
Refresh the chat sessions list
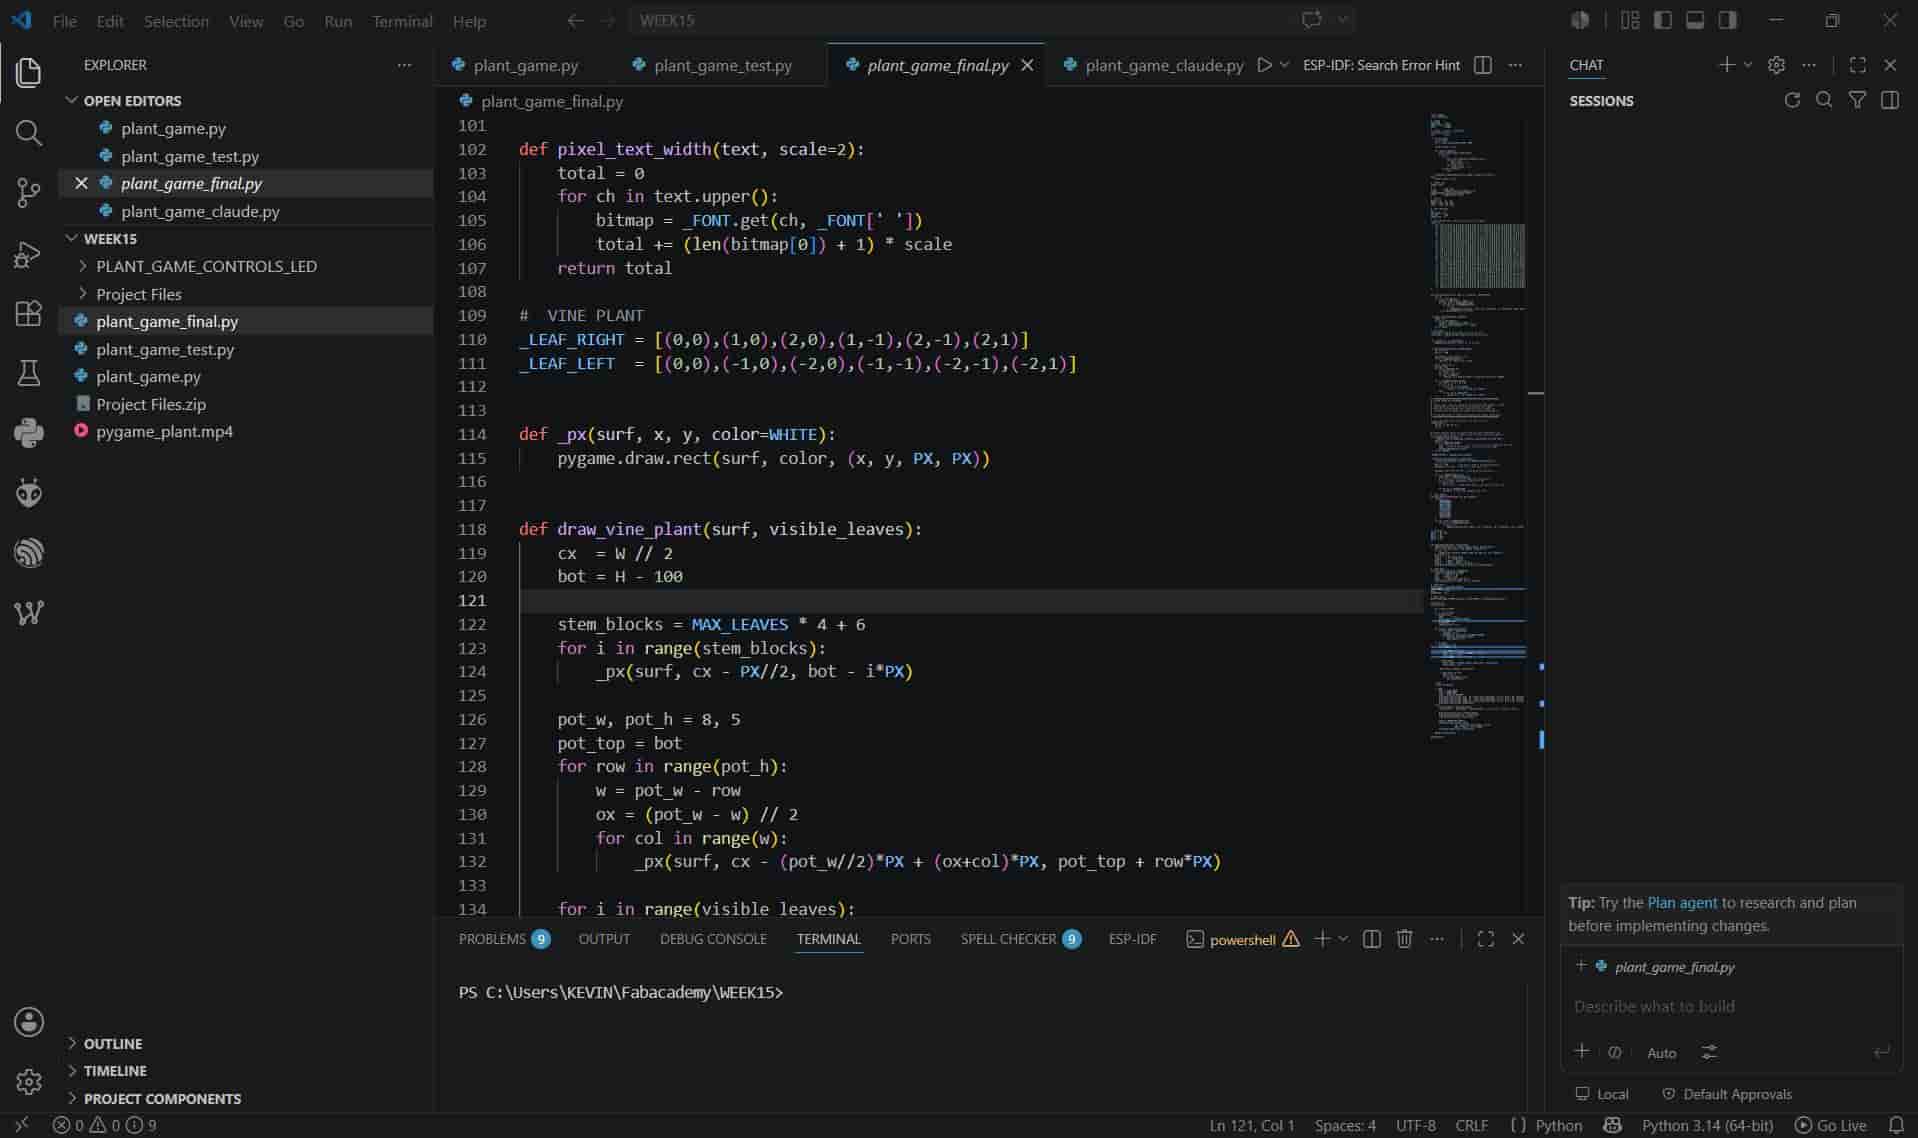(x=1792, y=100)
